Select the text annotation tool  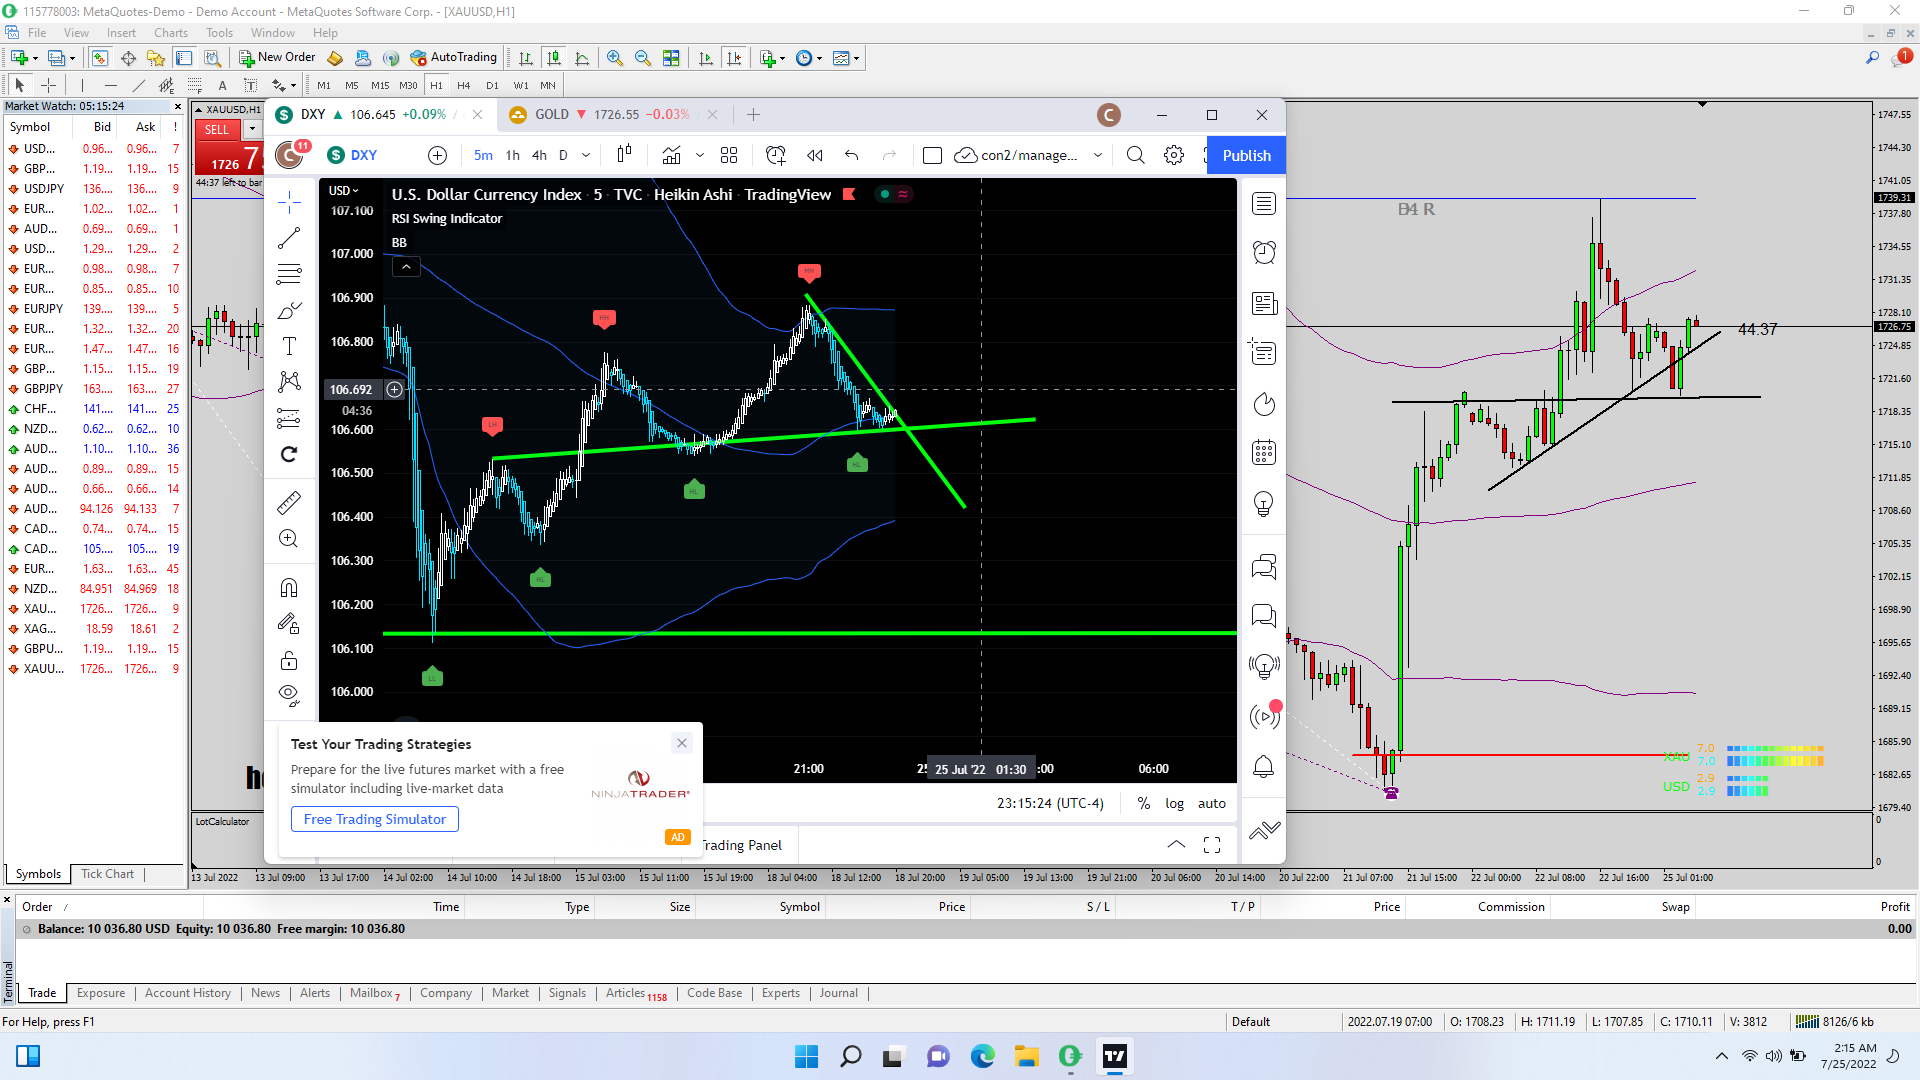tap(289, 346)
